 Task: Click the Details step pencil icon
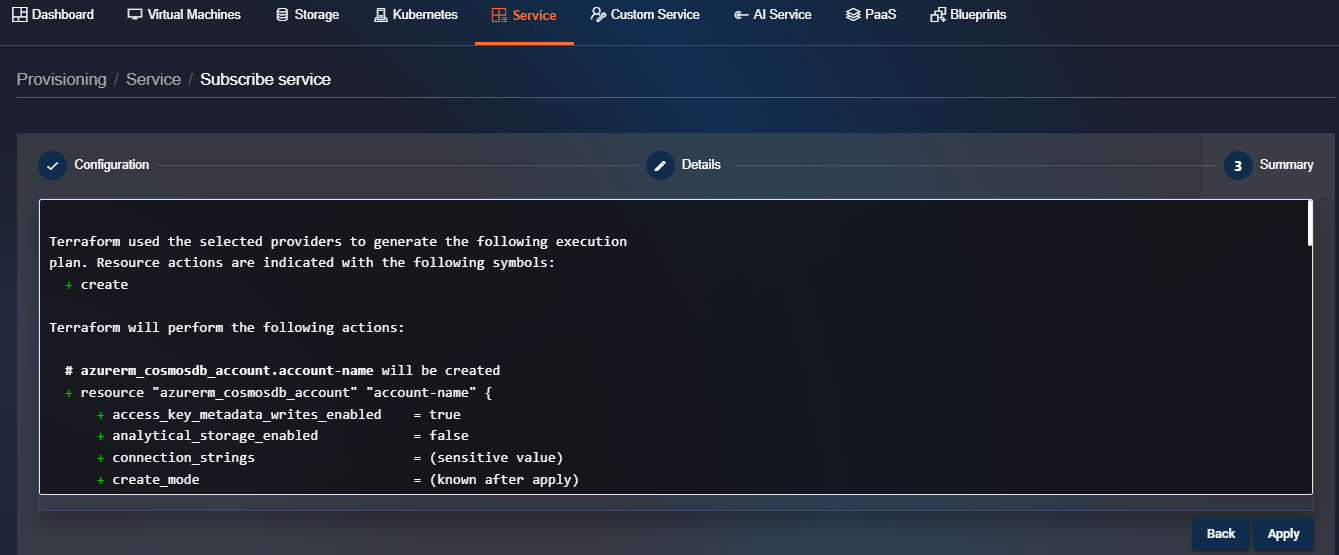pos(660,166)
